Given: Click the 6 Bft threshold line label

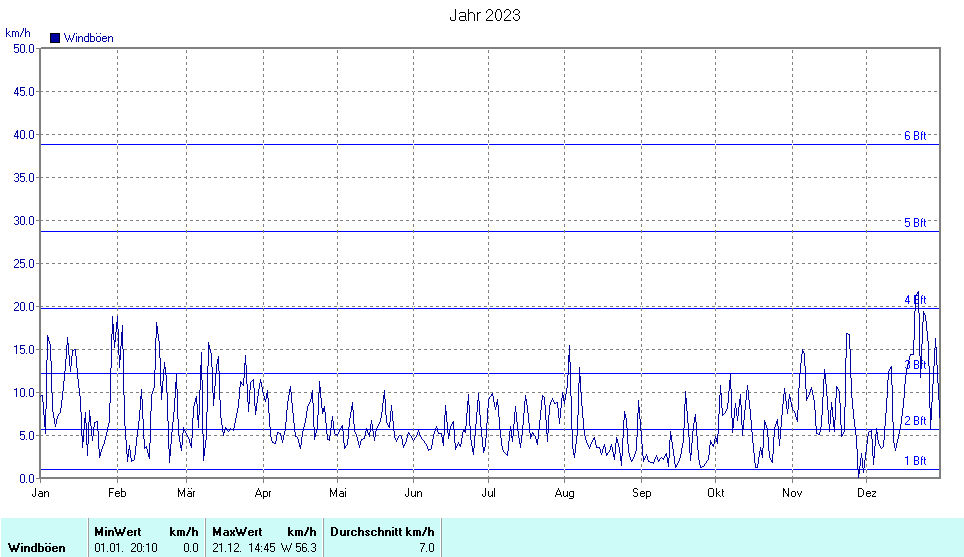Looking at the screenshot, I should pos(915,136).
